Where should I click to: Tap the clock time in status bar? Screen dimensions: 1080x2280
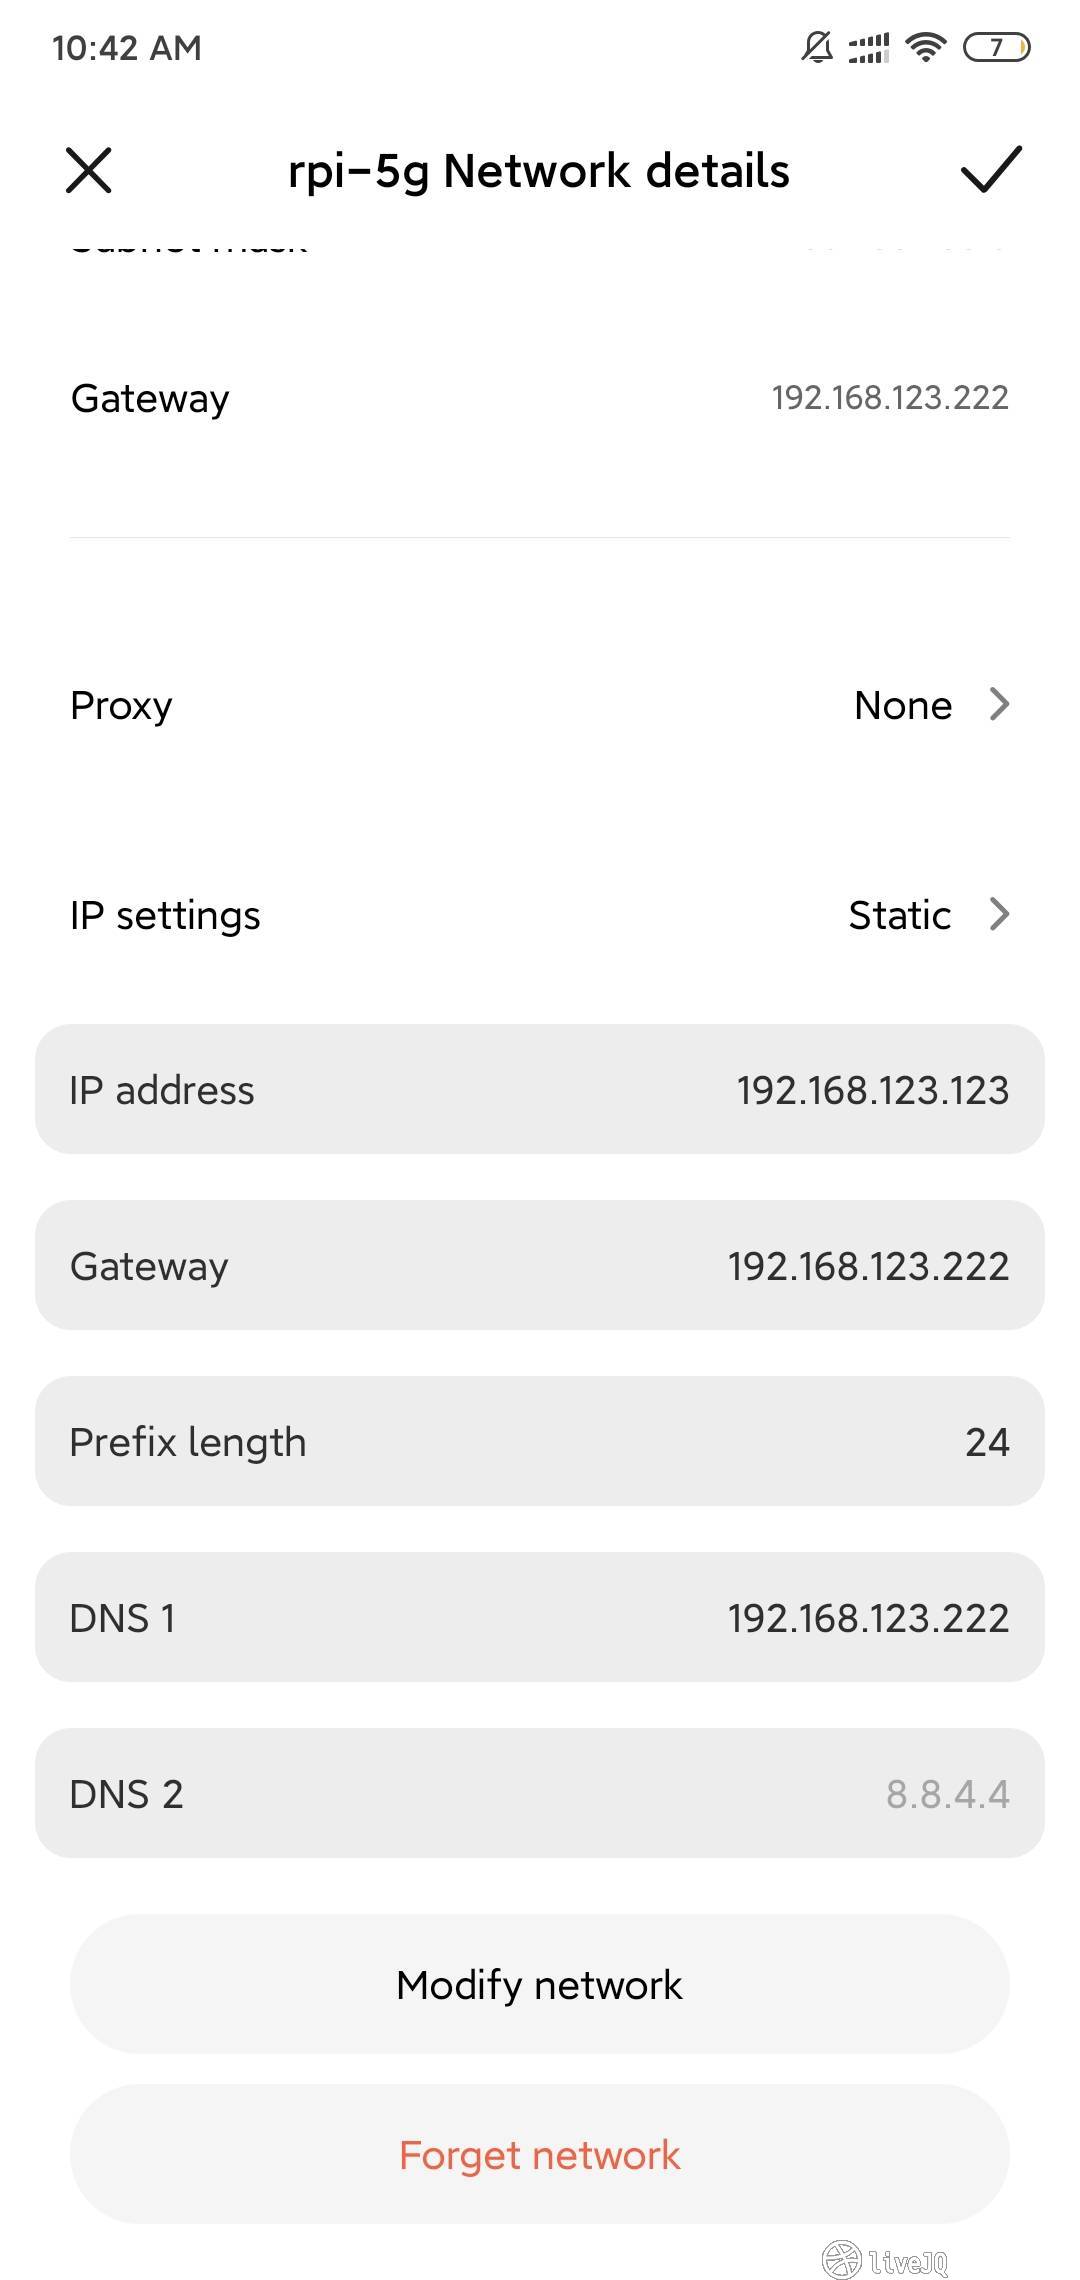[127, 48]
